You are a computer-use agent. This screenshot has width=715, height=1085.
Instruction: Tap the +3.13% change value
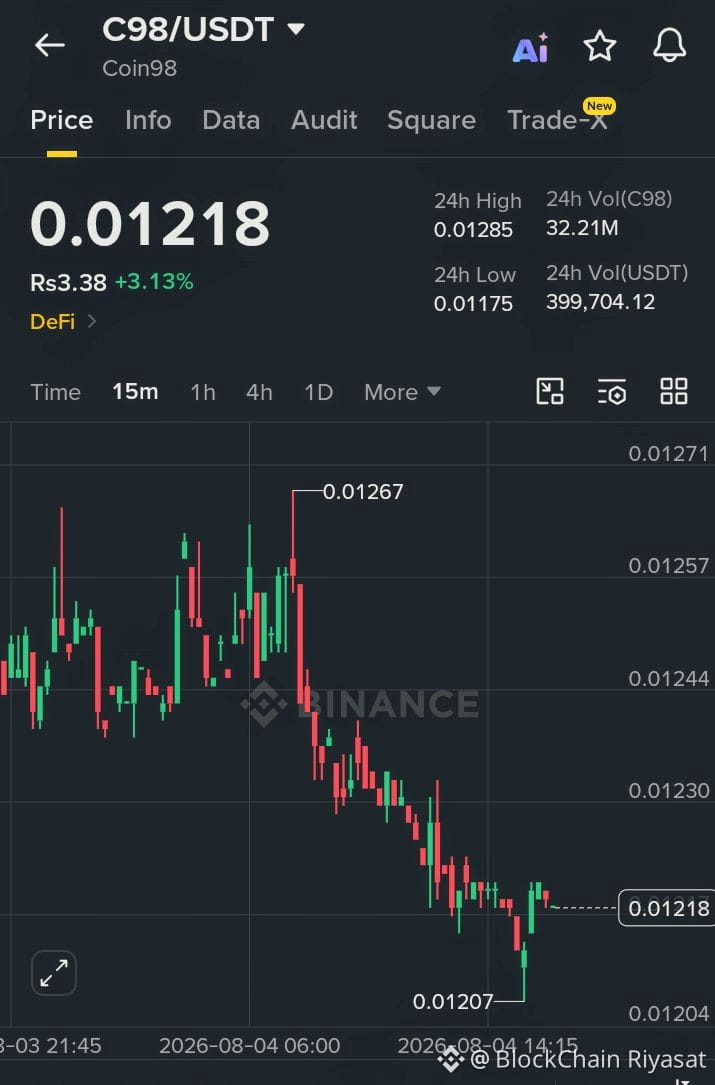click(x=154, y=282)
